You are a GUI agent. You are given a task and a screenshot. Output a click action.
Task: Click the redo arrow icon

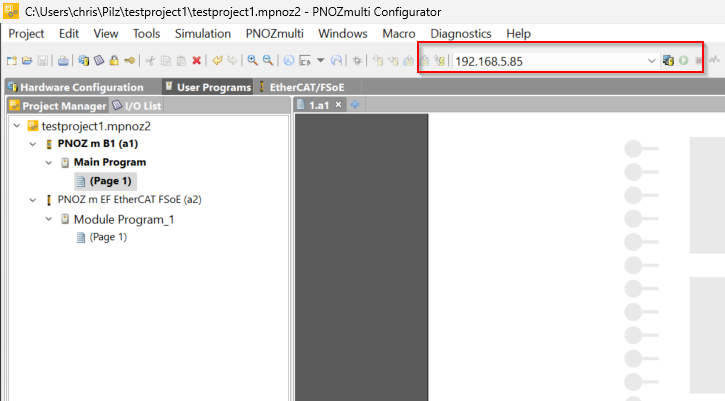[233, 61]
